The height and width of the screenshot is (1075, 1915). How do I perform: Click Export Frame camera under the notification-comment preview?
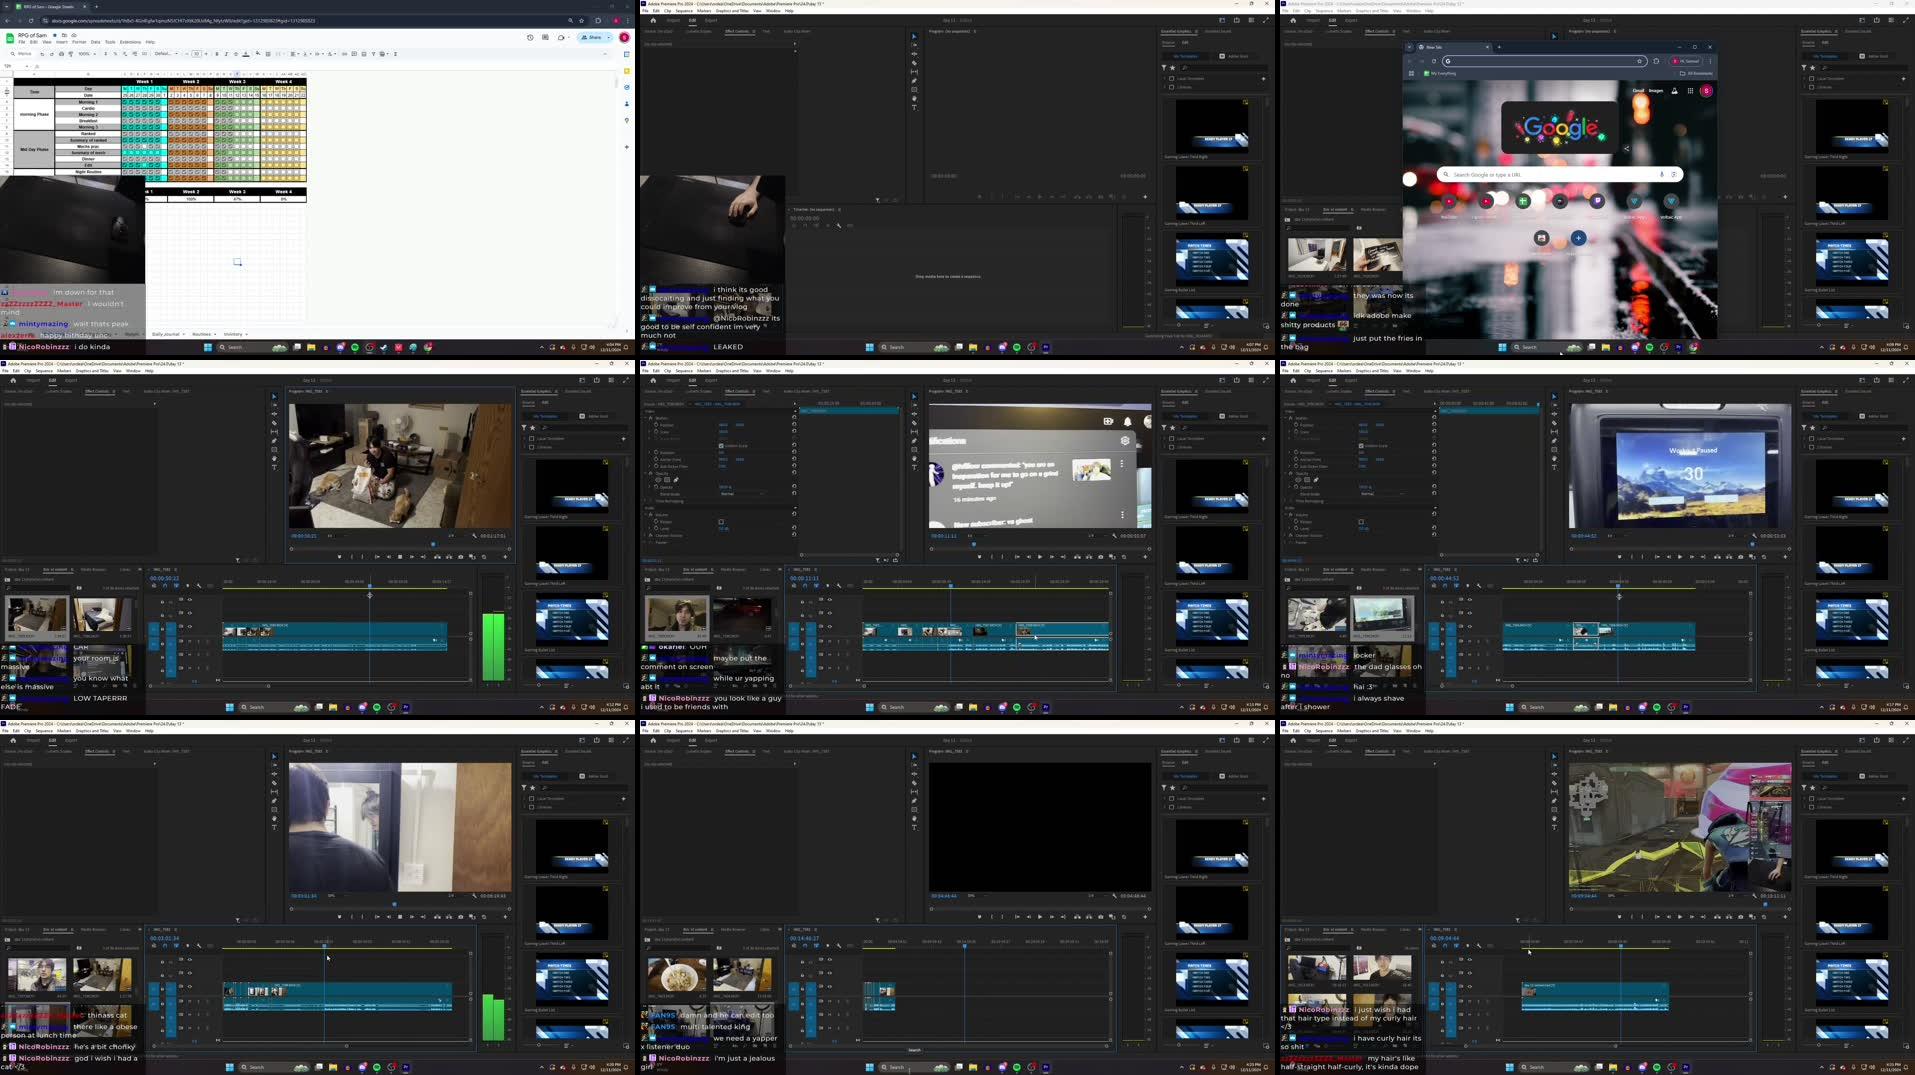tap(1100, 557)
